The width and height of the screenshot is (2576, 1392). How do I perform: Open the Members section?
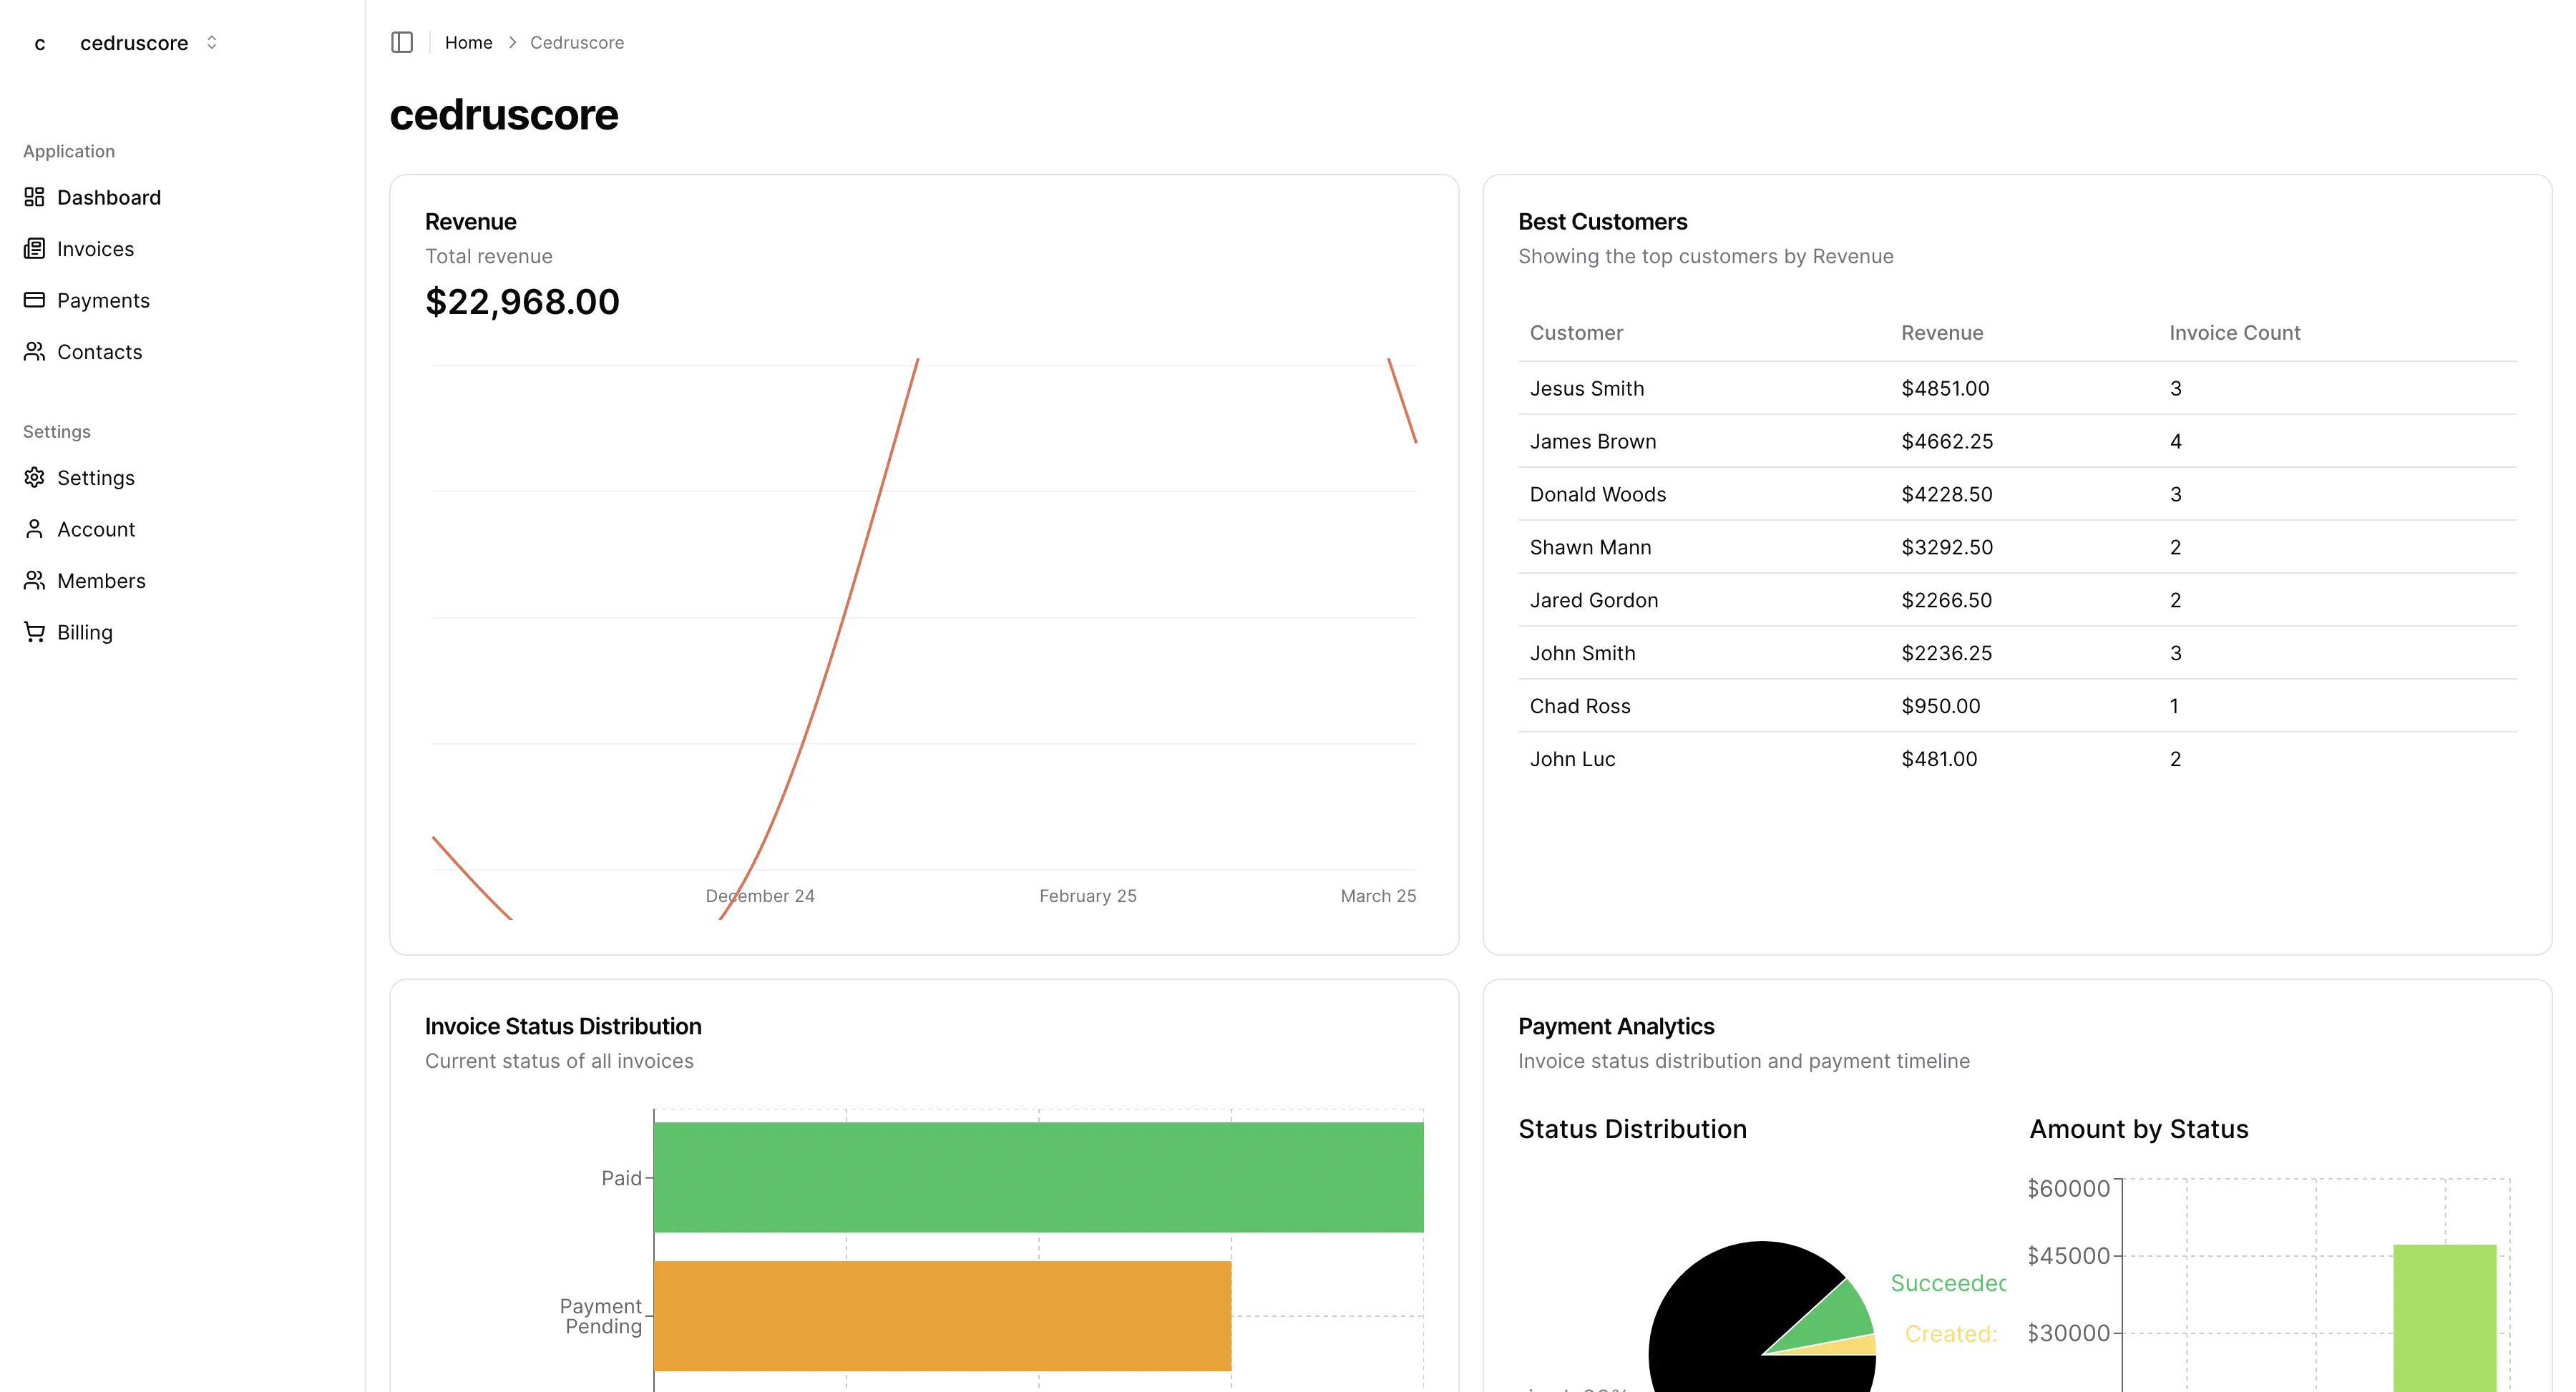pyautogui.click(x=101, y=581)
